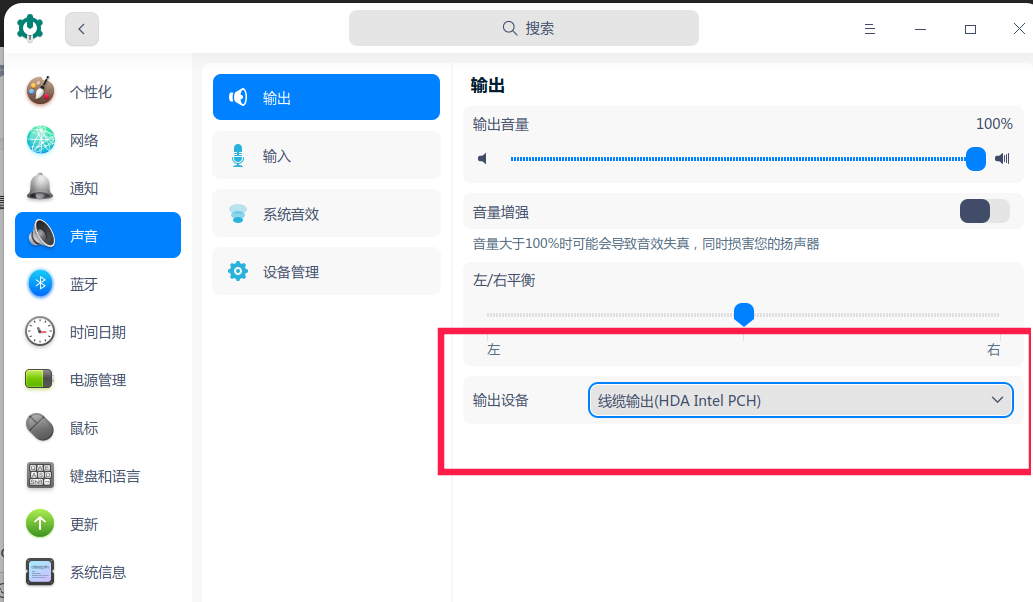Select 网络 in the sidebar
The height and width of the screenshot is (602, 1033).
click(98, 140)
